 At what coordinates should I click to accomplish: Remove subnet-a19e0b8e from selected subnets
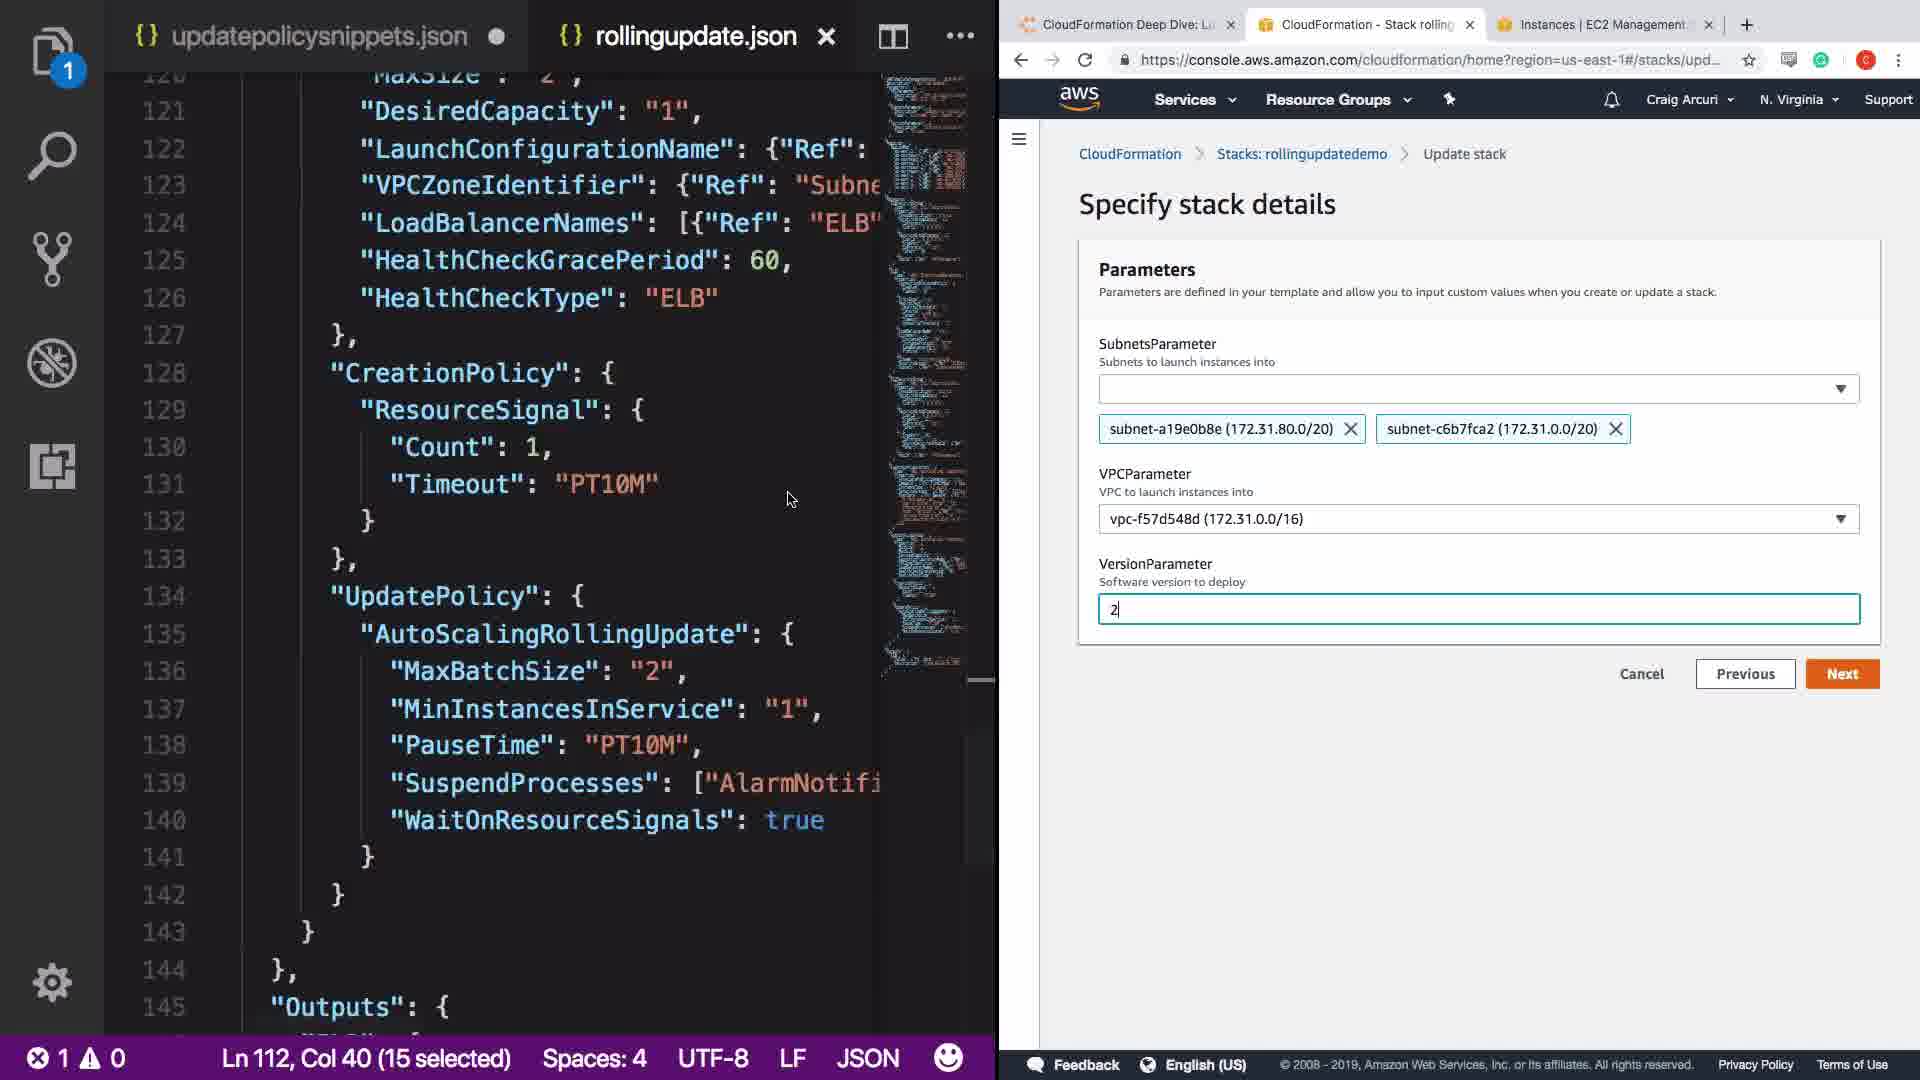pyautogui.click(x=1350, y=429)
